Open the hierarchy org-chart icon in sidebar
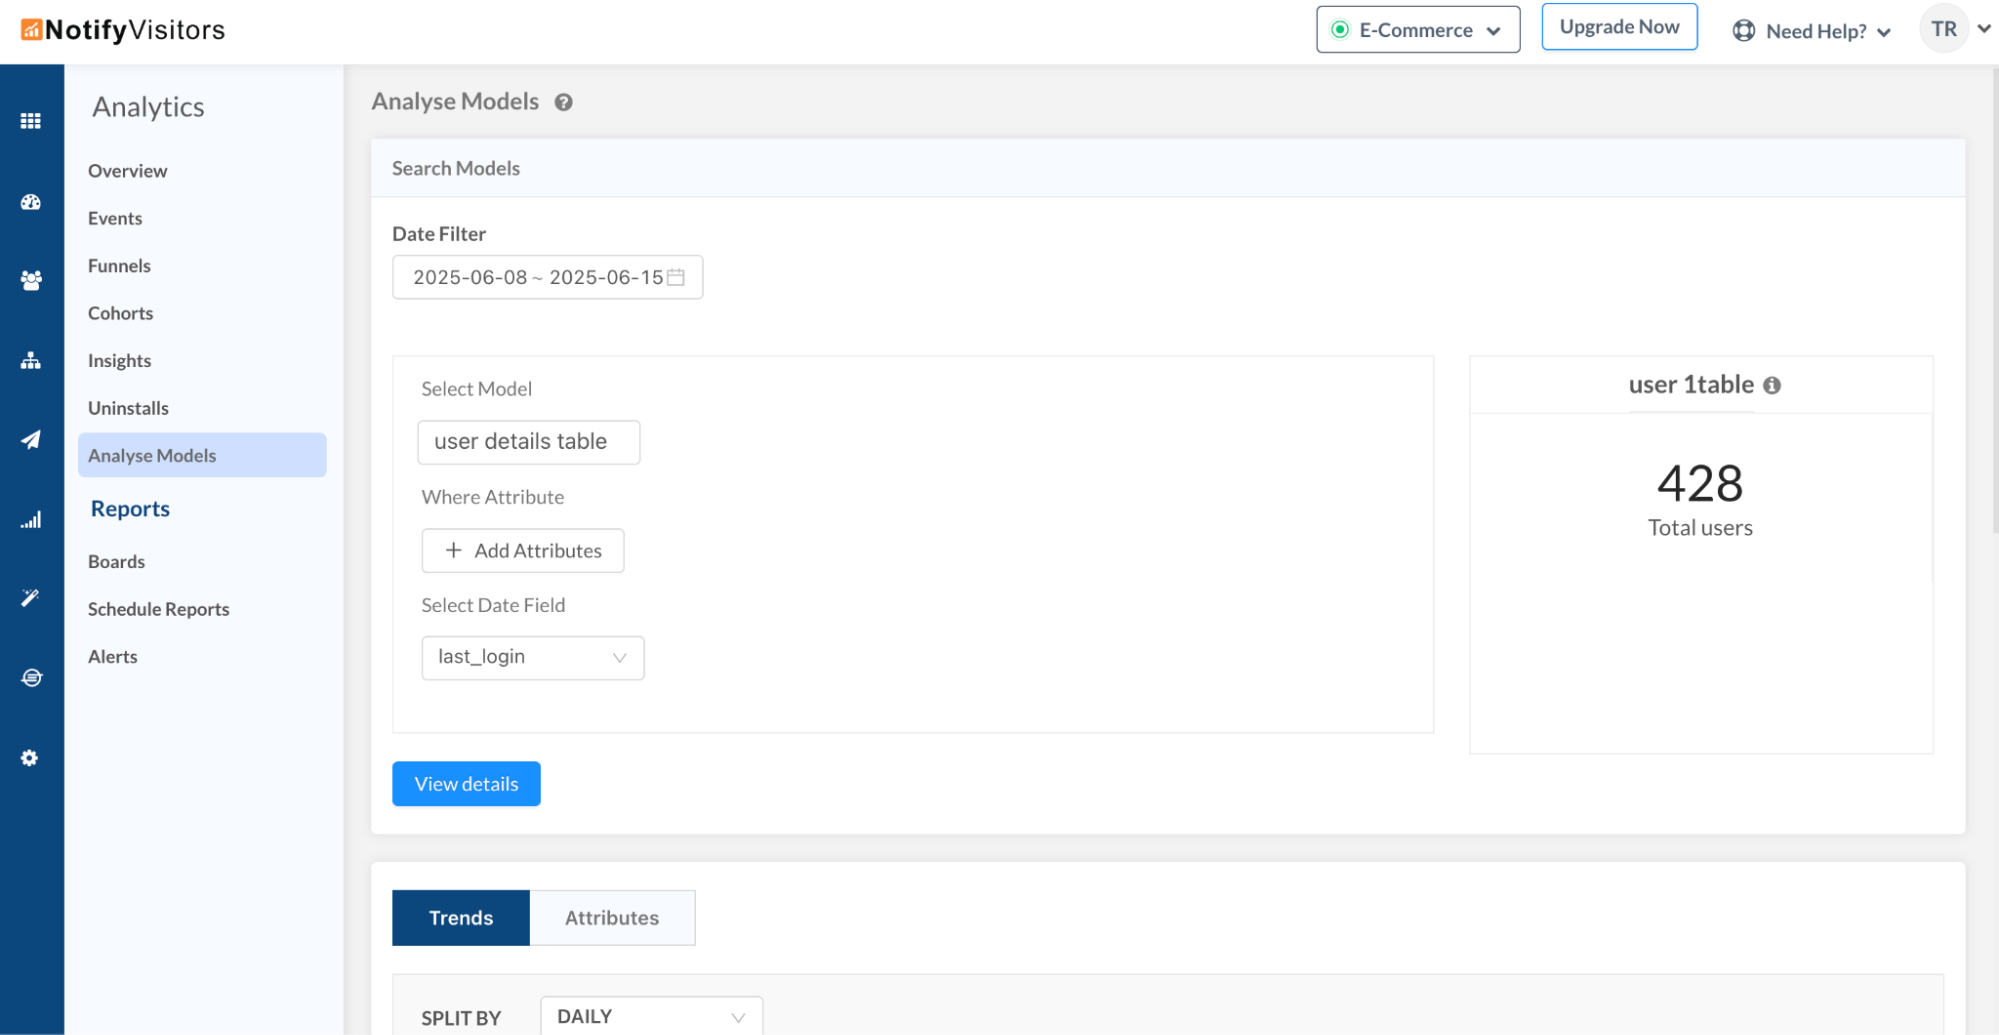Screen dimensions: 1999x1035 tap(31, 361)
